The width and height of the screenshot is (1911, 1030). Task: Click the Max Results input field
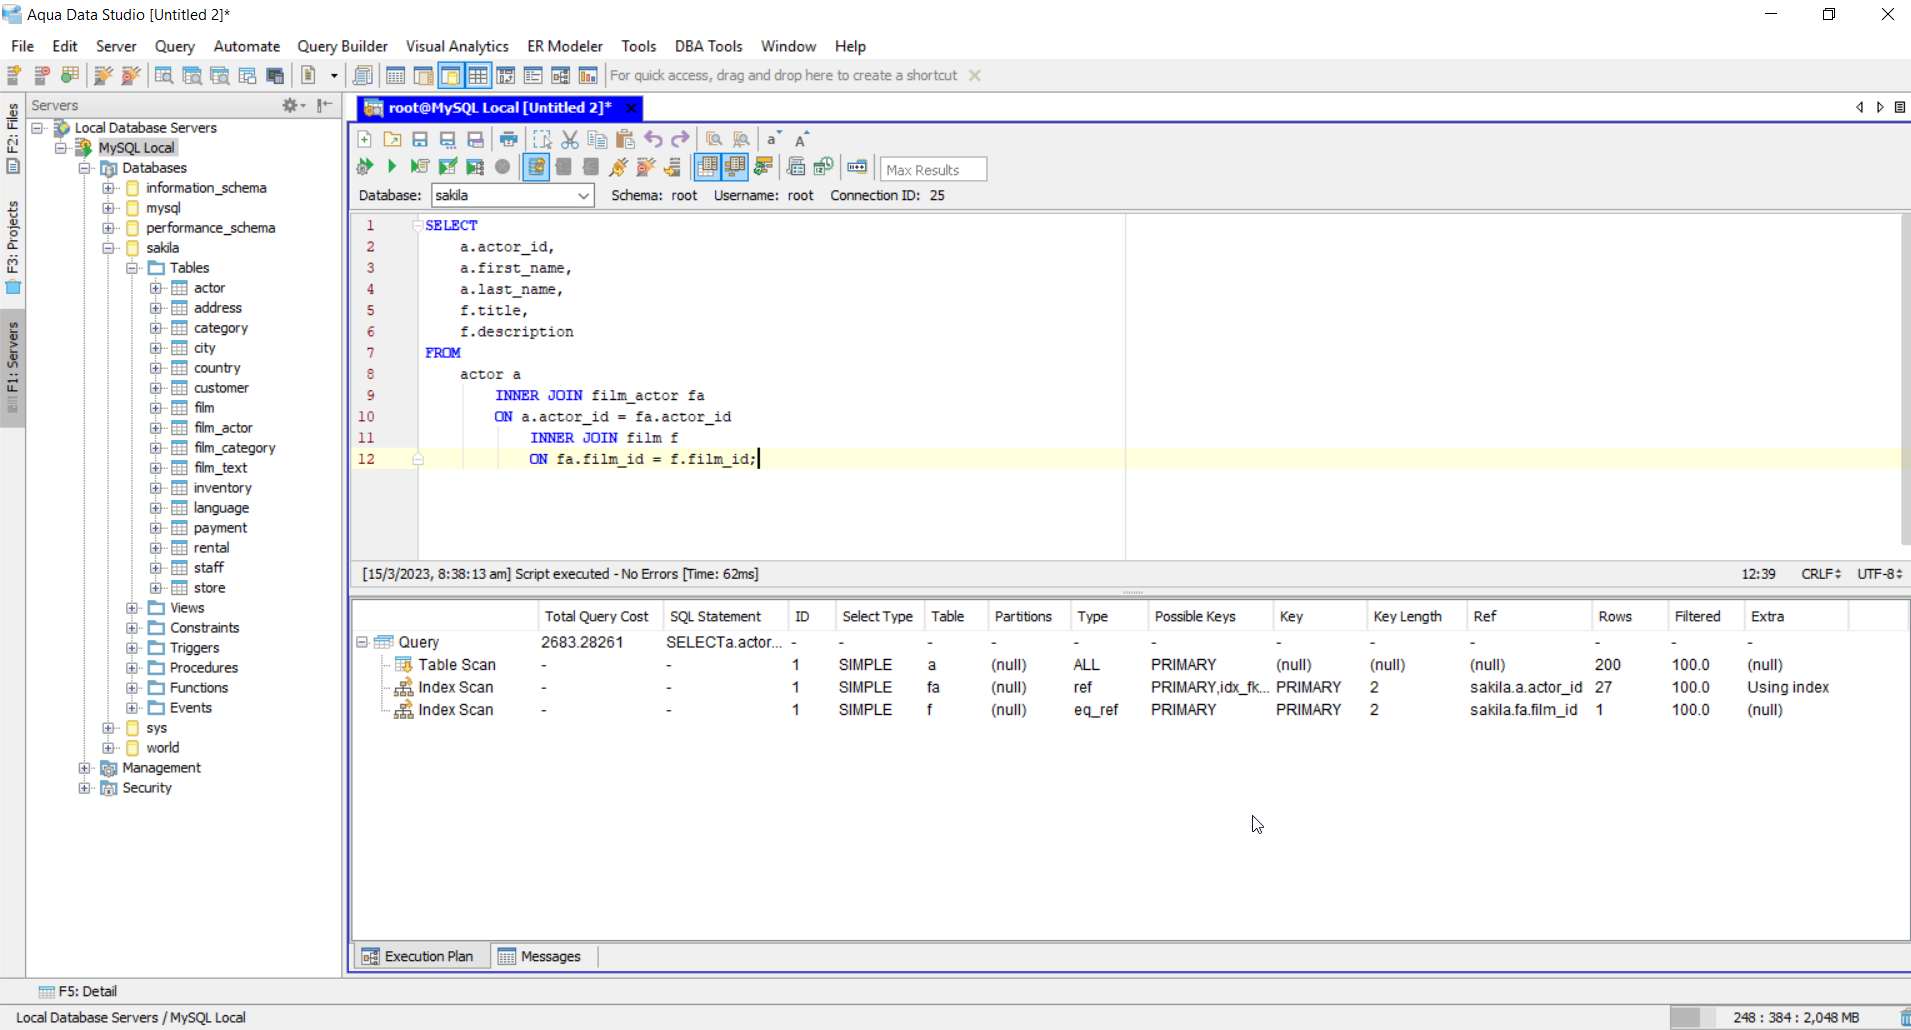[932, 170]
